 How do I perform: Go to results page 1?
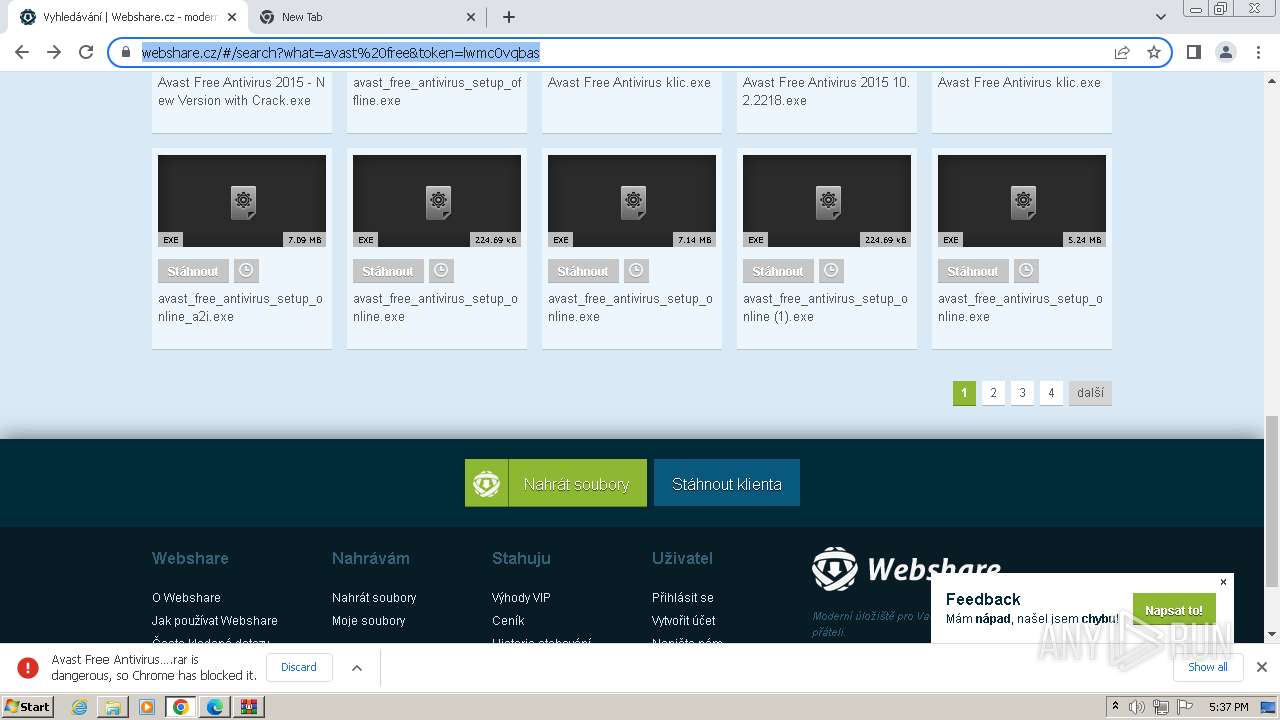[x=964, y=393]
